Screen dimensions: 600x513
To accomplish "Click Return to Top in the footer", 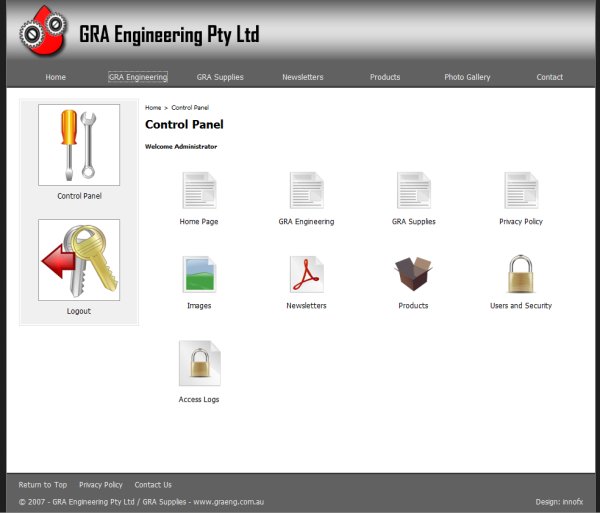I will tap(42, 485).
